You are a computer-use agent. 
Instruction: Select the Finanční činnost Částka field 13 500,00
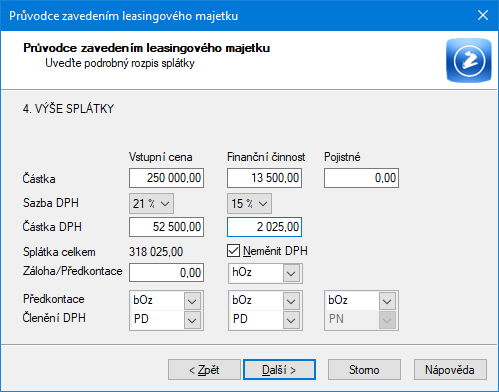[x=264, y=178]
